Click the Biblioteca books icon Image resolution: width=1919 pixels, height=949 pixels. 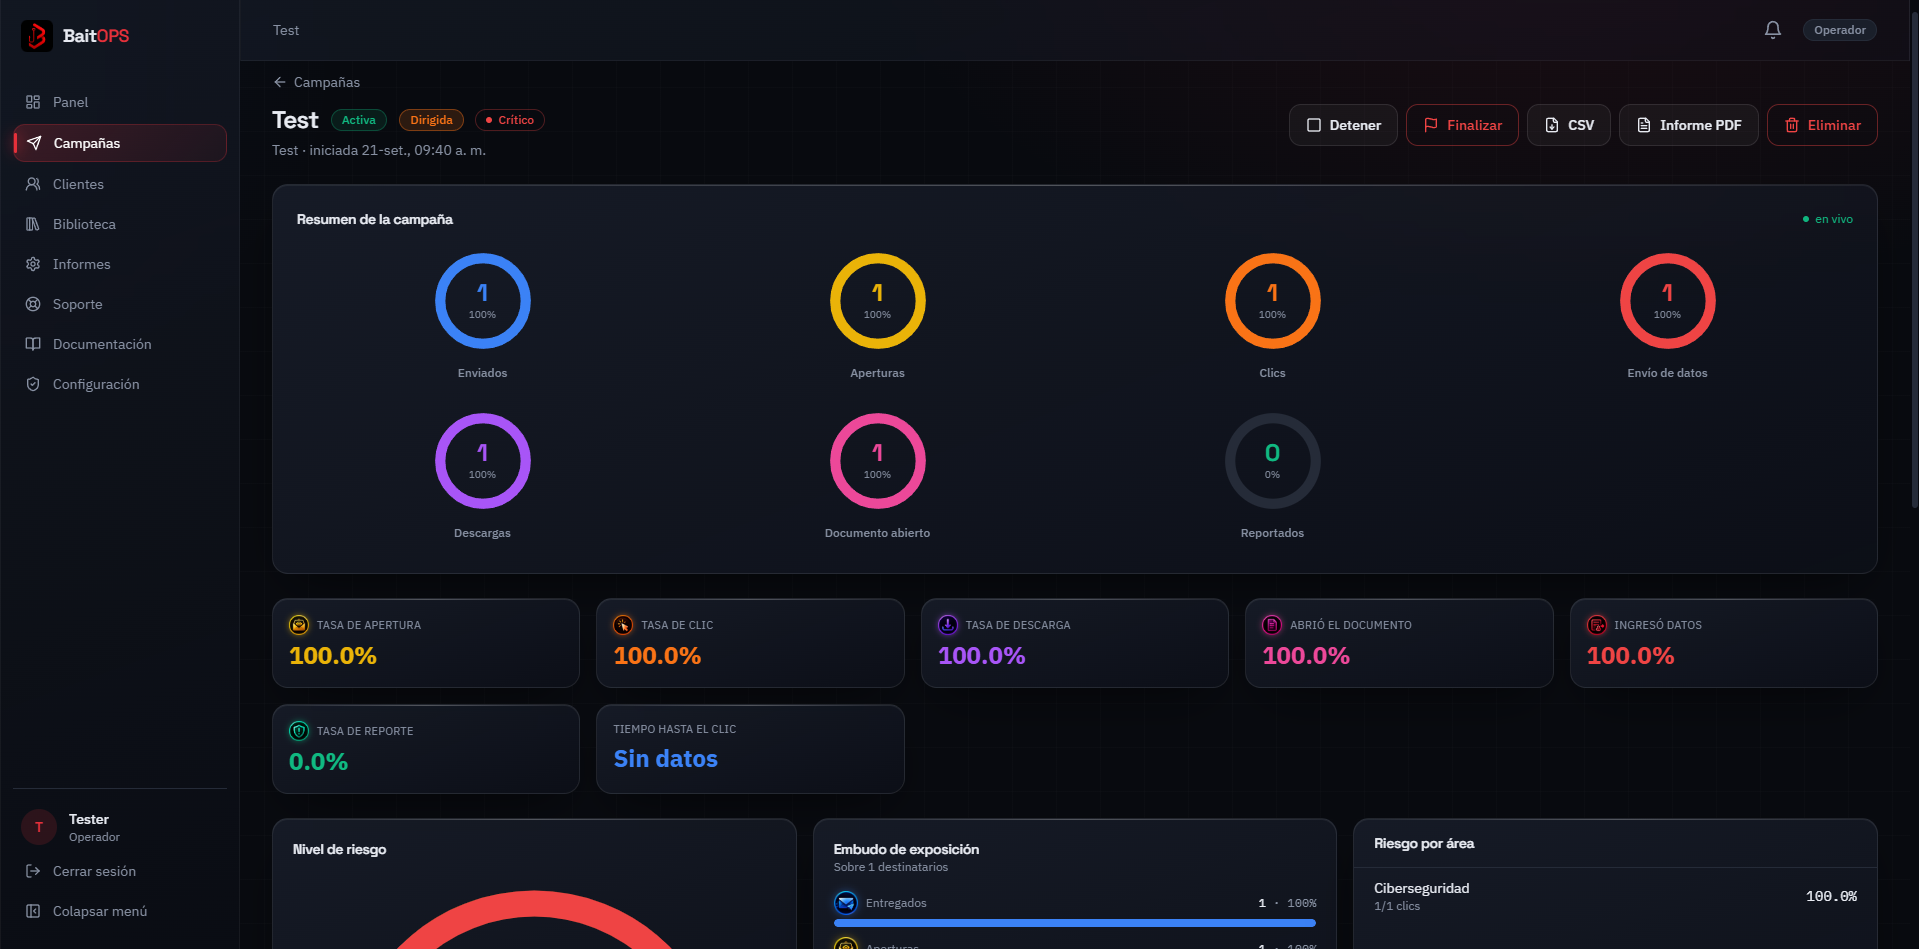point(33,224)
